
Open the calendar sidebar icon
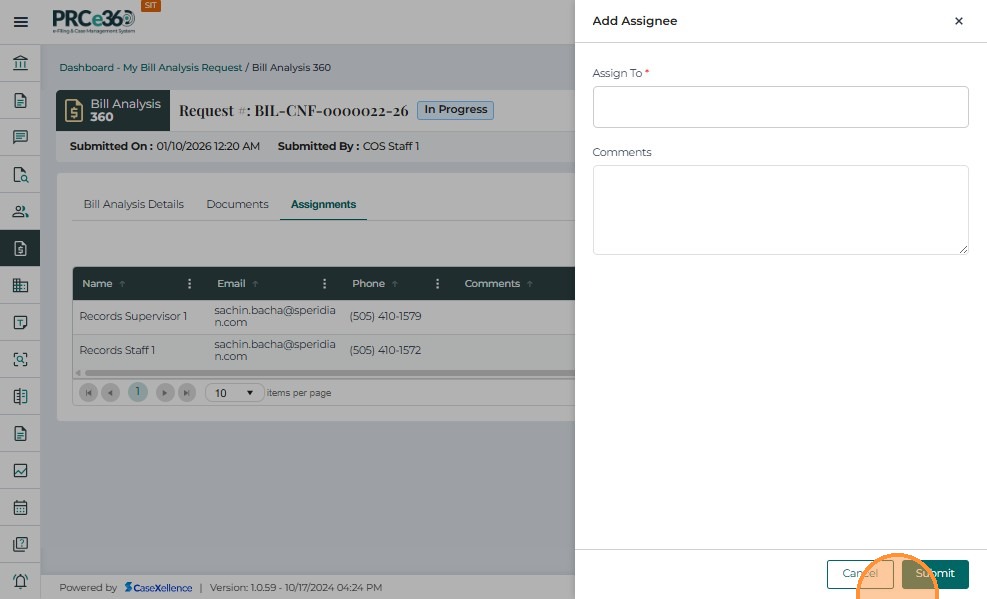tap(20, 507)
